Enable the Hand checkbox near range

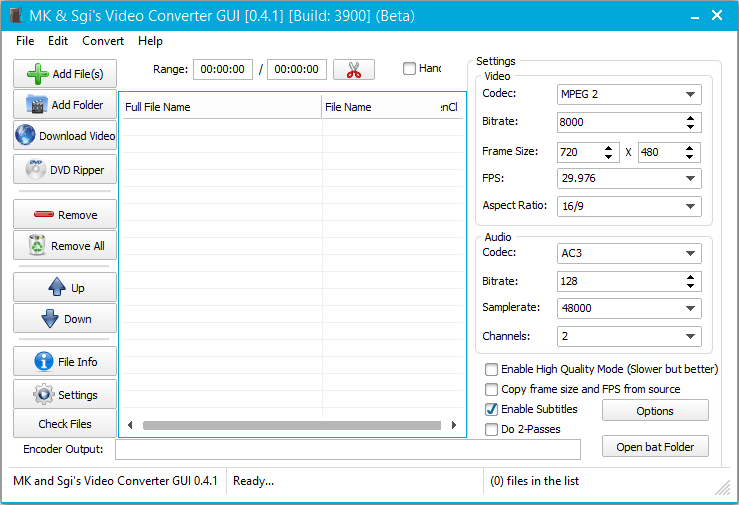[x=410, y=69]
